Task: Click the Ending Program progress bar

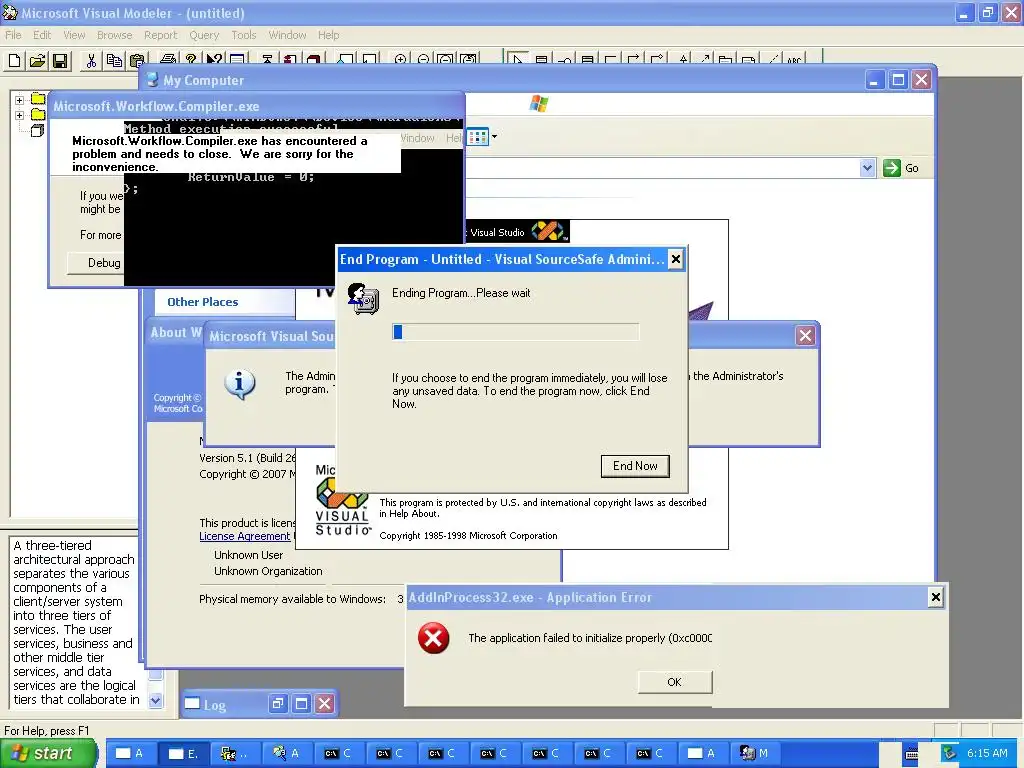Action: [515, 332]
